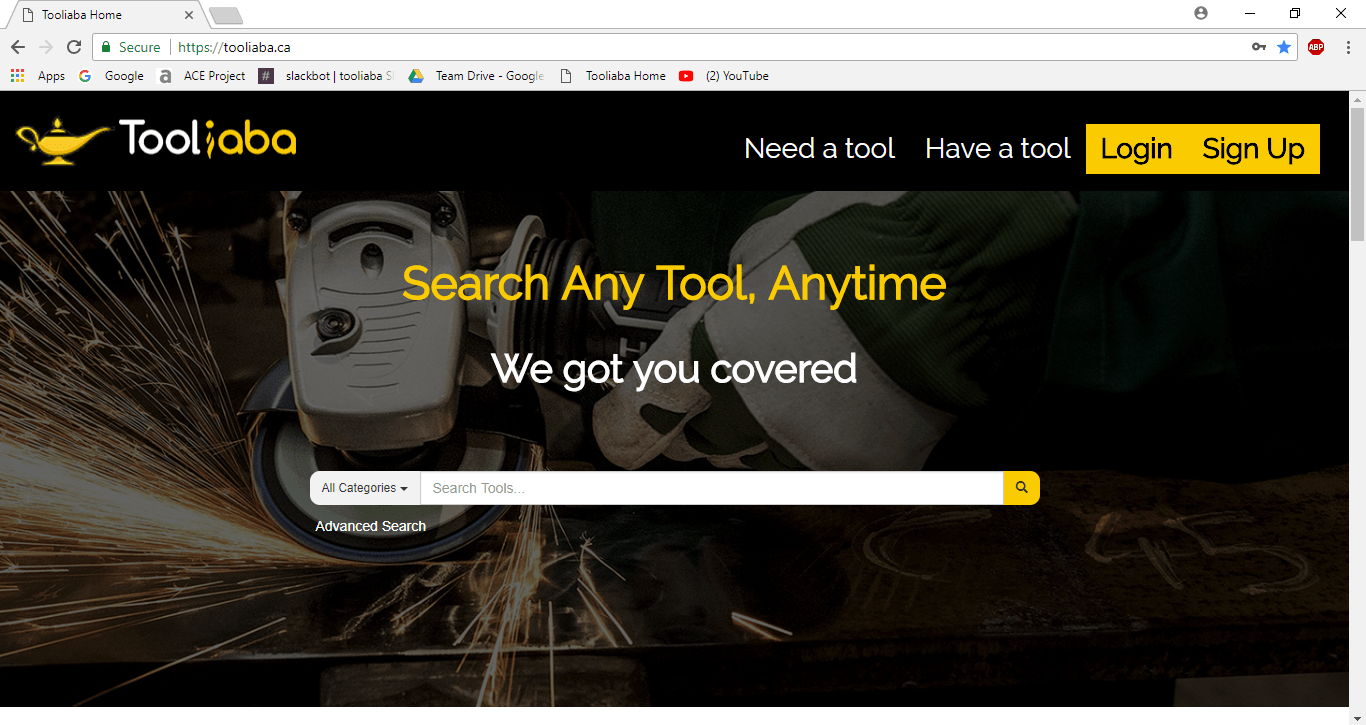
Task: Expand the All Categories dropdown
Action: click(x=365, y=488)
